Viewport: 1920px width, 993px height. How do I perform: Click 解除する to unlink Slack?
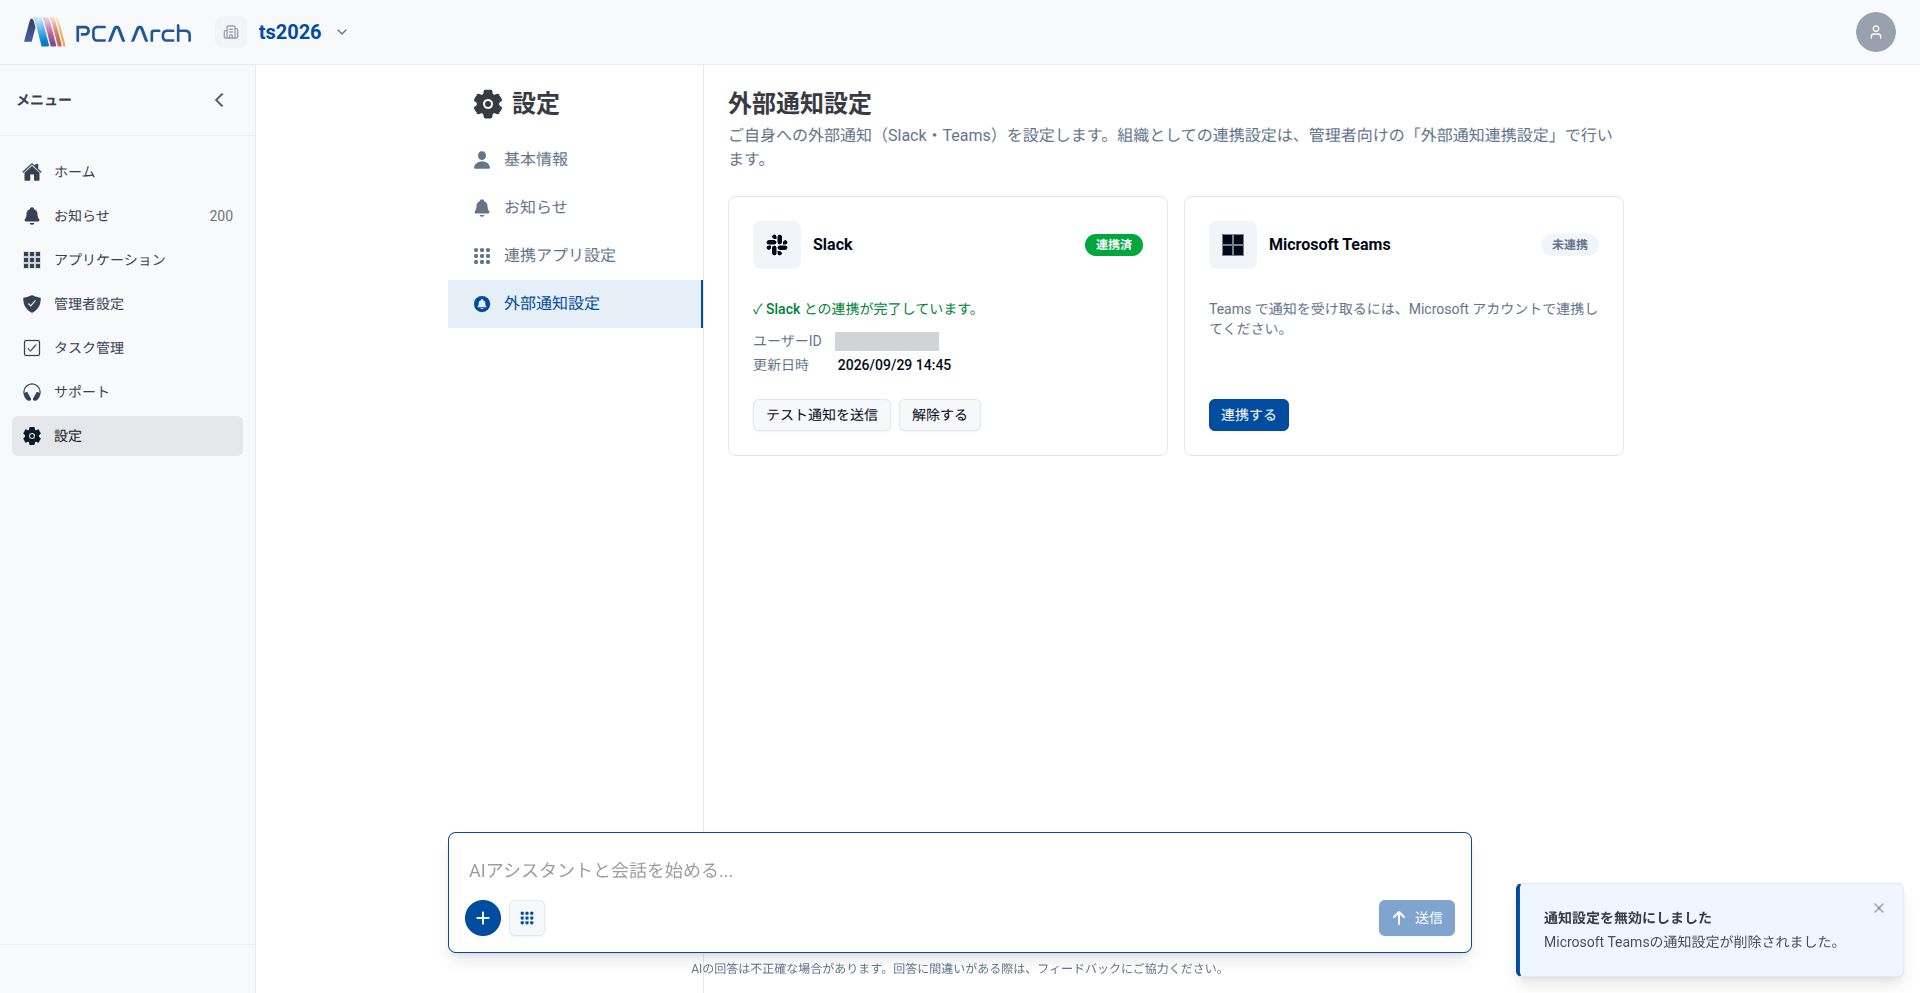click(x=940, y=415)
